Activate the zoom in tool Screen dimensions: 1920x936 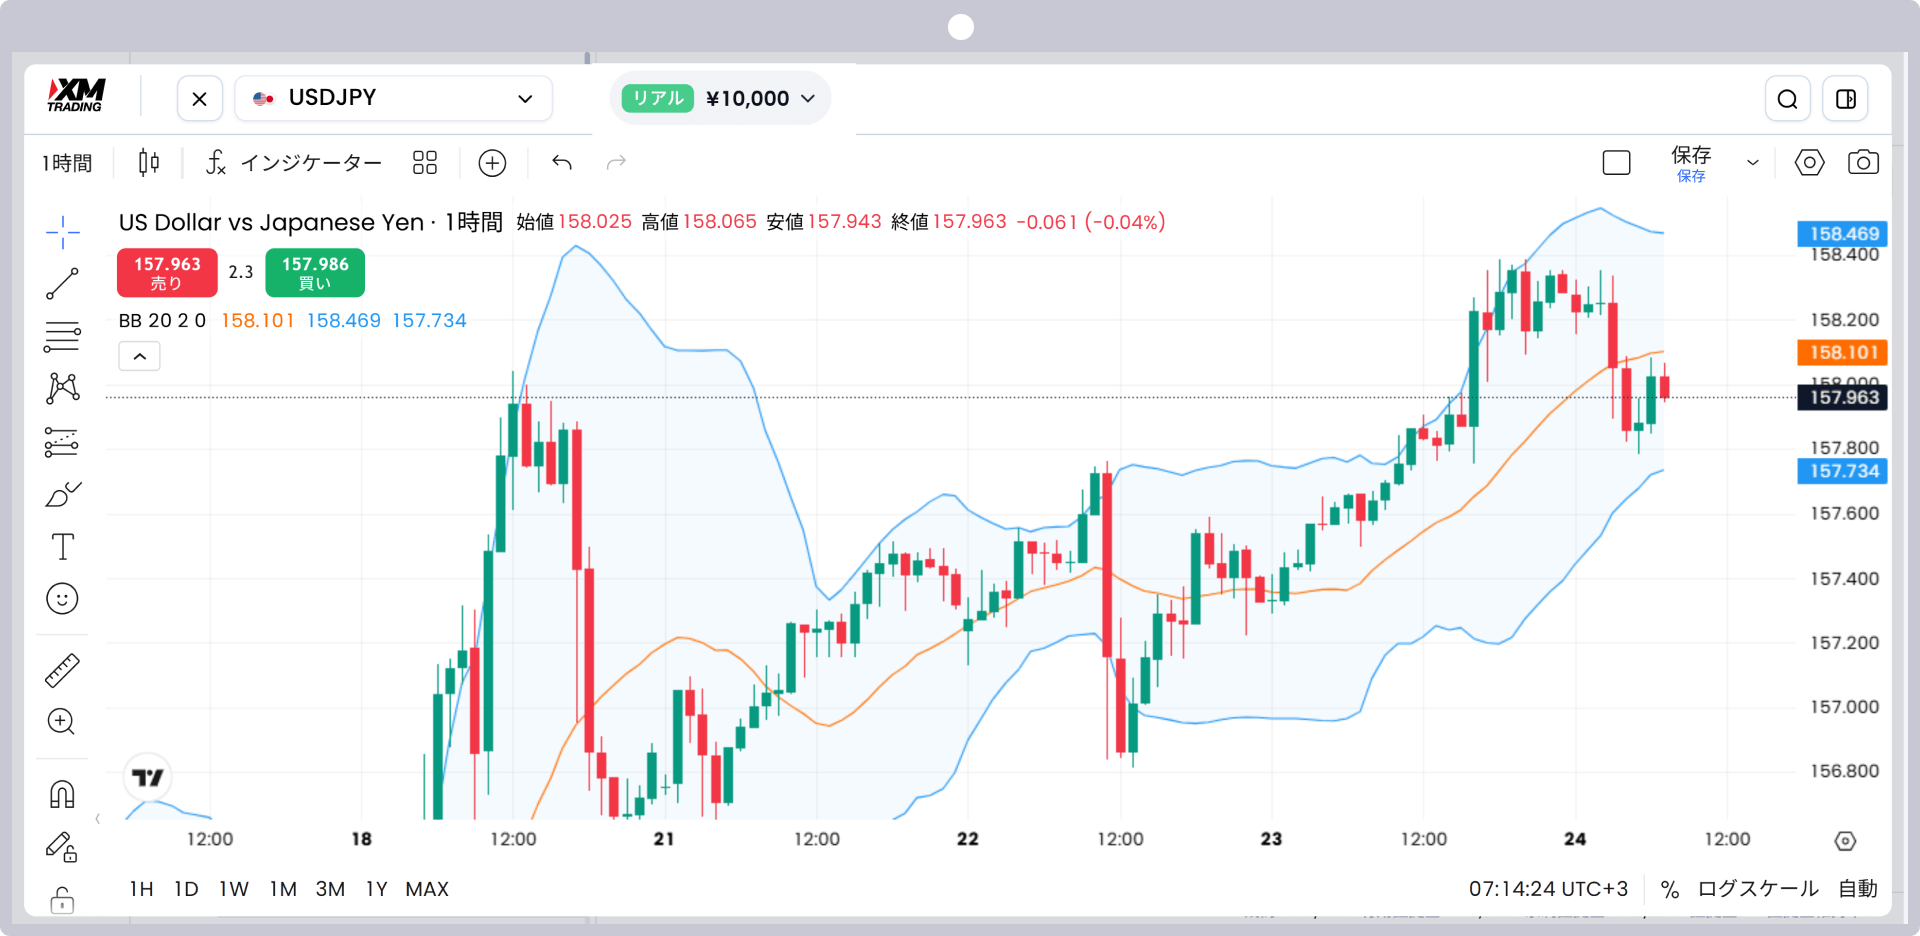pyautogui.click(x=62, y=722)
